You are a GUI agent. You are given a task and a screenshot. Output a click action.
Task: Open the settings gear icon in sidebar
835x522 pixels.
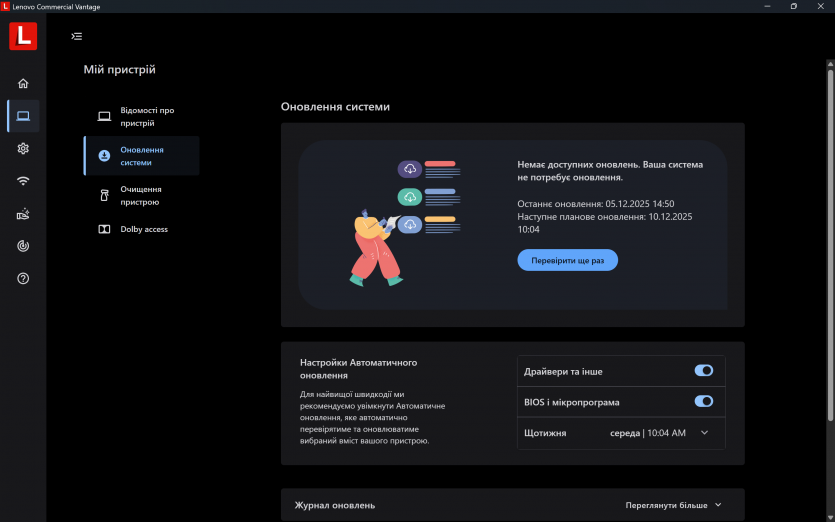pos(23,148)
